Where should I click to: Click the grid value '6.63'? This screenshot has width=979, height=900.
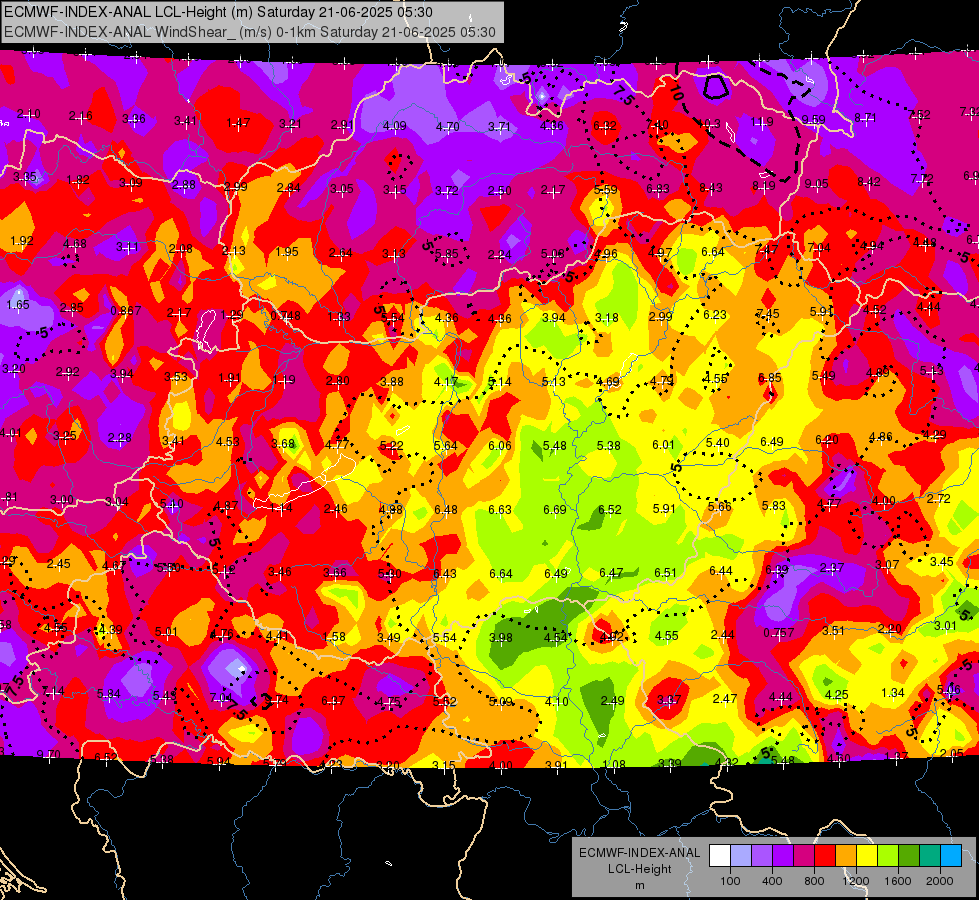[499, 510]
